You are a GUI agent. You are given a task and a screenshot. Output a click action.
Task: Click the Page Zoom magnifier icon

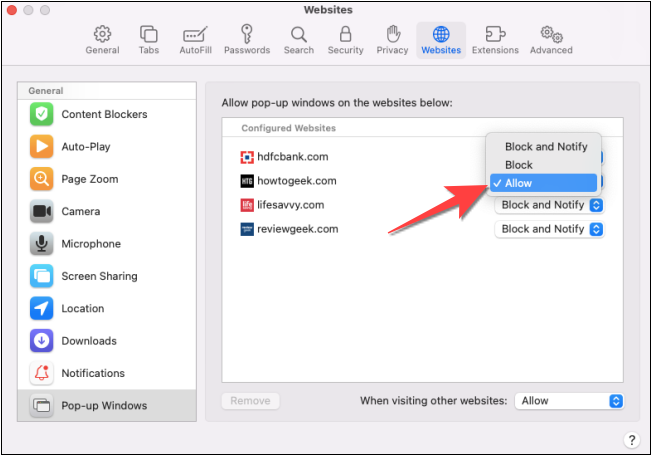pos(41,179)
